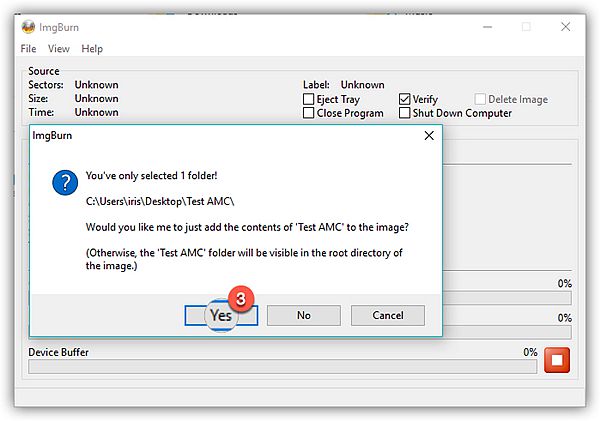
Task: Click the red stop button icon
Action: [x=557, y=361]
